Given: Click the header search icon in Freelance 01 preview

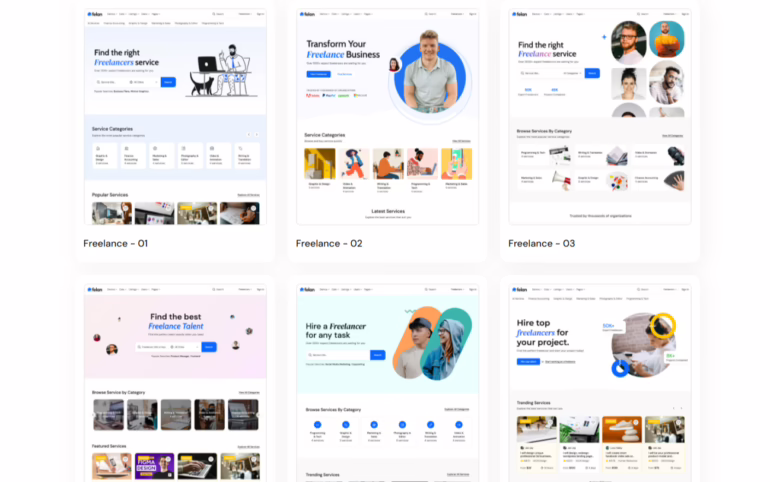Looking at the screenshot, I should tap(214, 14).
